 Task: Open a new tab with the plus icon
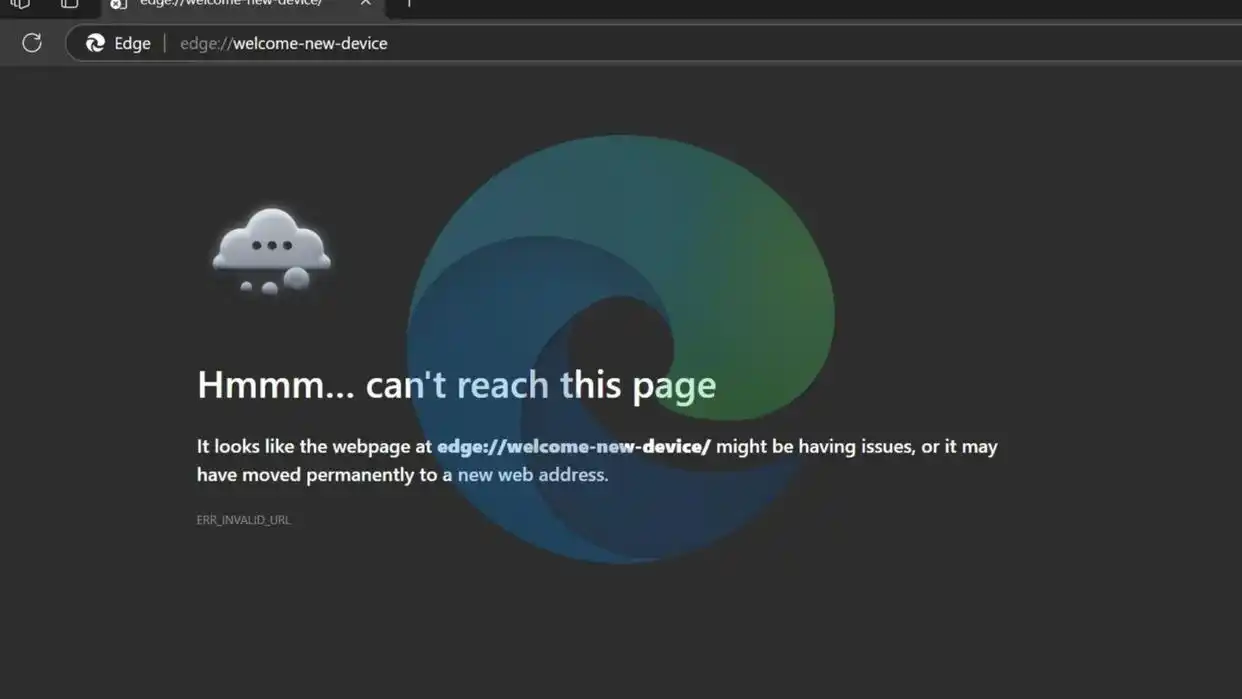pyautogui.click(x=408, y=4)
